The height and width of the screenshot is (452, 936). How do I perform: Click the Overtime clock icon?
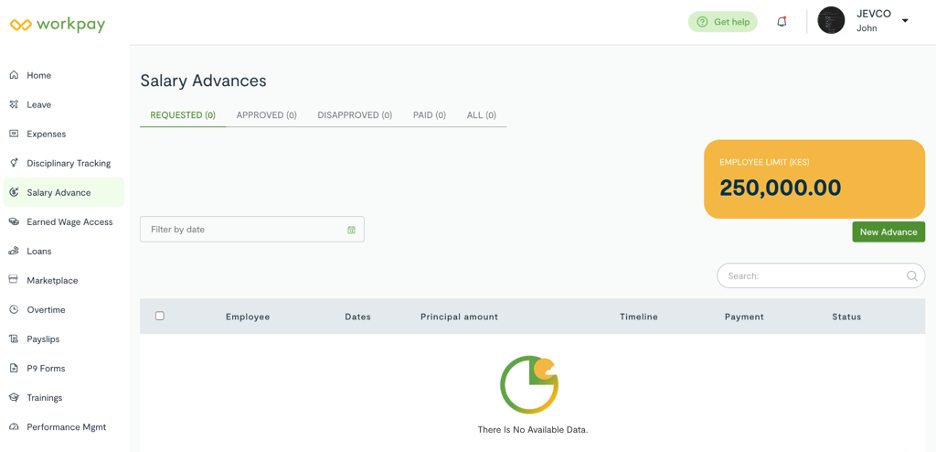(14, 309)
